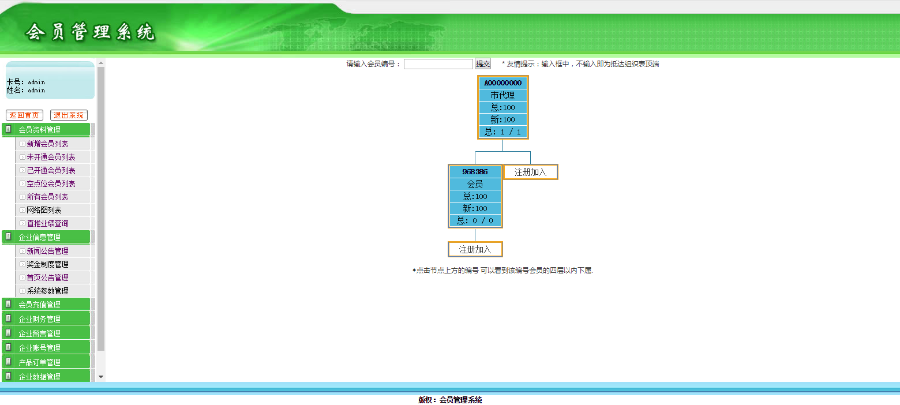Viewport: 900px width, 405px height.
Task: Click the 返回首页 button
Action: [x=25, y=115]
